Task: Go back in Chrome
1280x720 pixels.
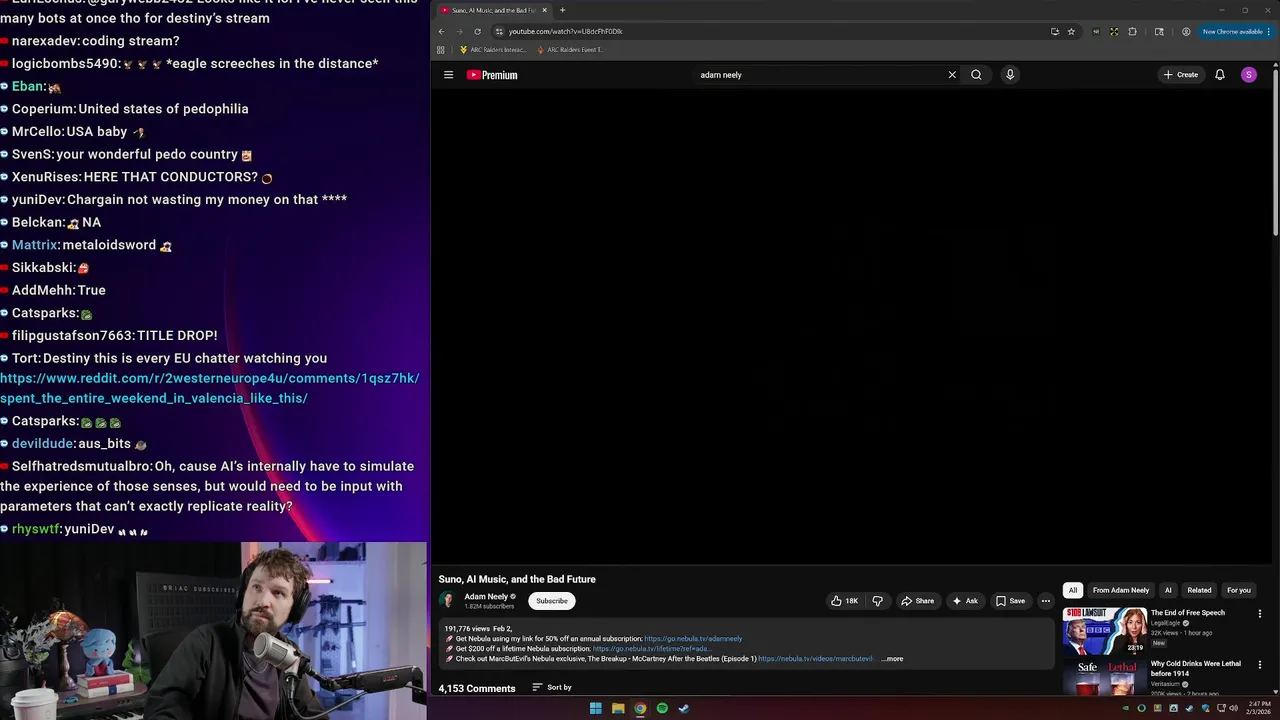Action: coord(441,31)
